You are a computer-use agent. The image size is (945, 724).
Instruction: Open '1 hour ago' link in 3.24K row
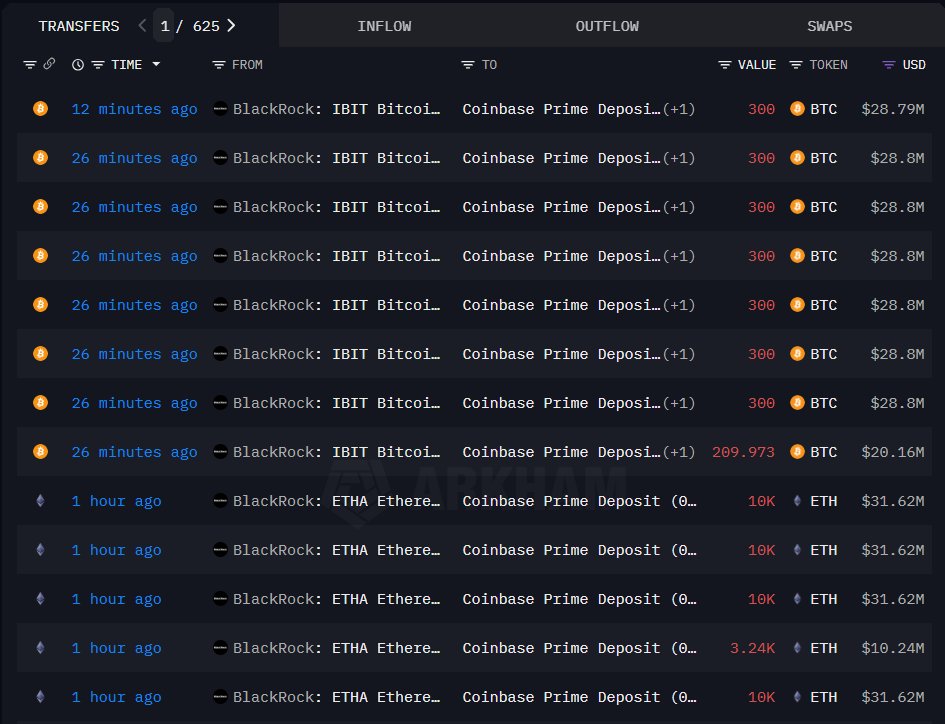tap(116, 648)
